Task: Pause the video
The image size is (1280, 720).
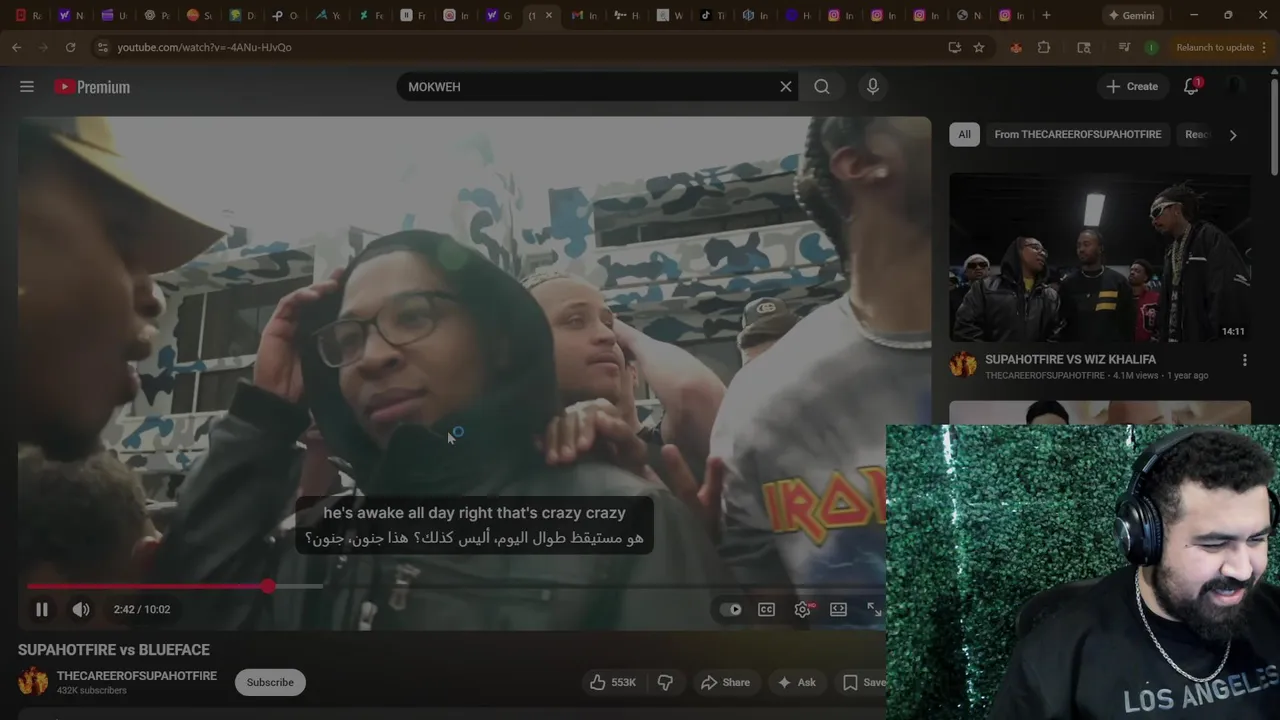Action: 42,609
